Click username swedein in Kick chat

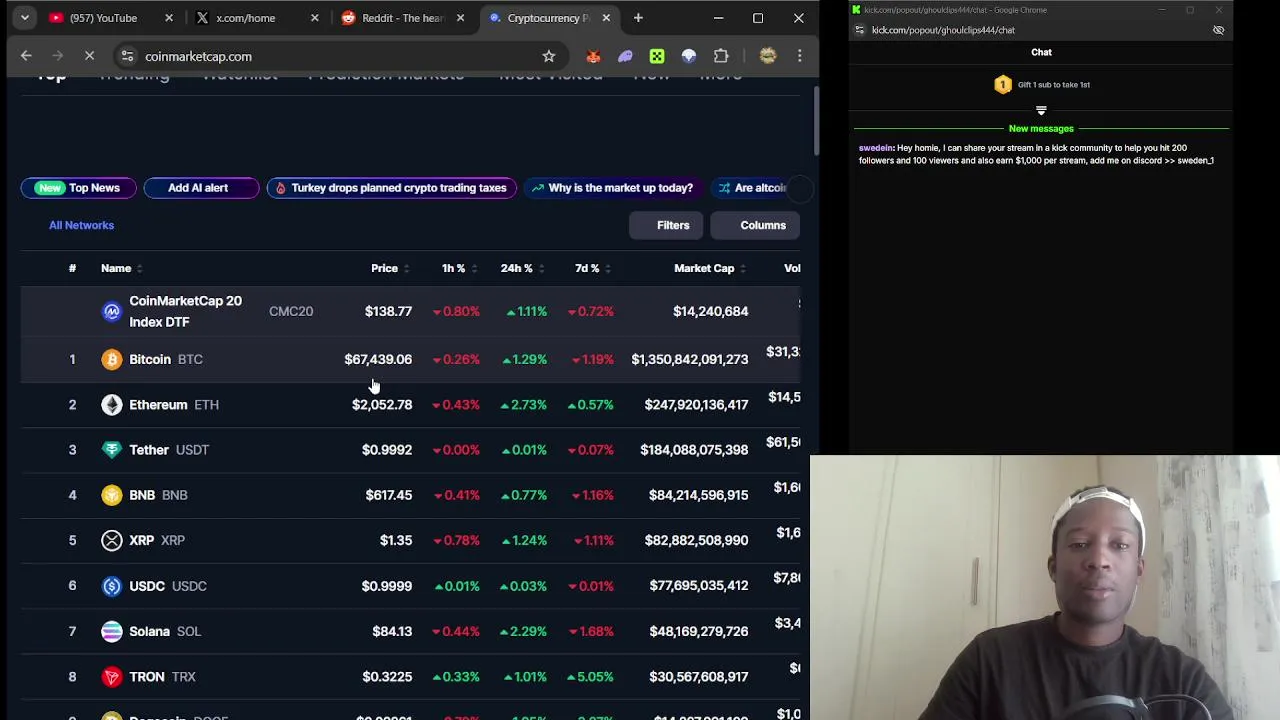coord(875,148)
